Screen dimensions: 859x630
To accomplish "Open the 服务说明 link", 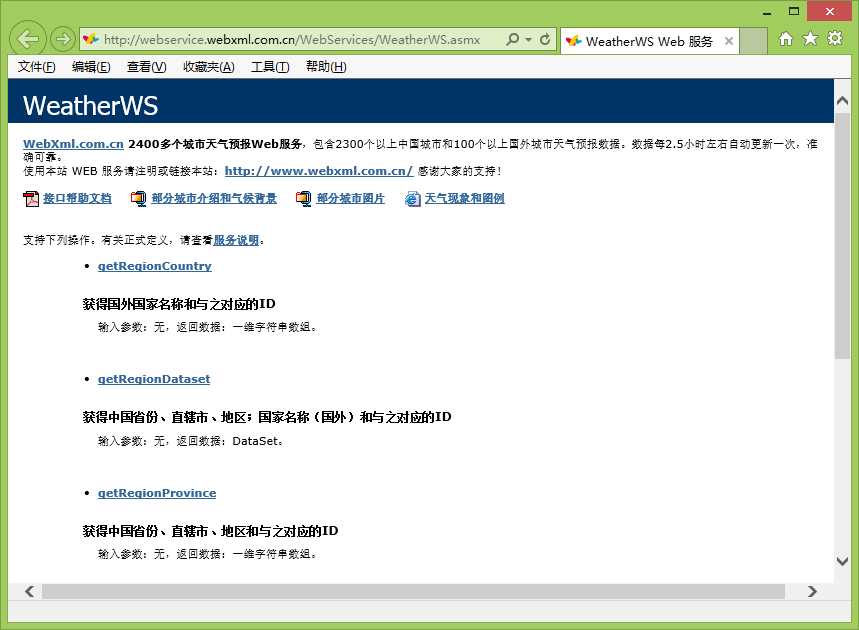I will [236, 240].
